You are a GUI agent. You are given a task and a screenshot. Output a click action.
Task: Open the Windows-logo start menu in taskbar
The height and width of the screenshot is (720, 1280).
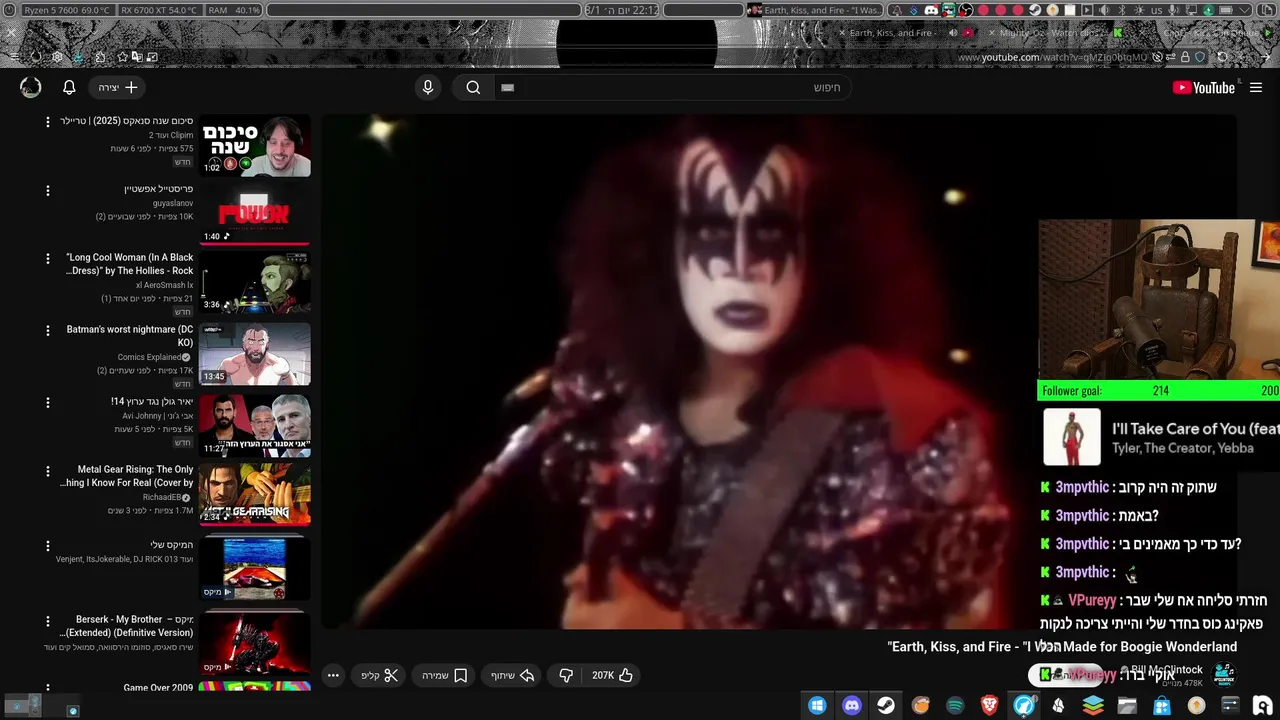(817, 705)
